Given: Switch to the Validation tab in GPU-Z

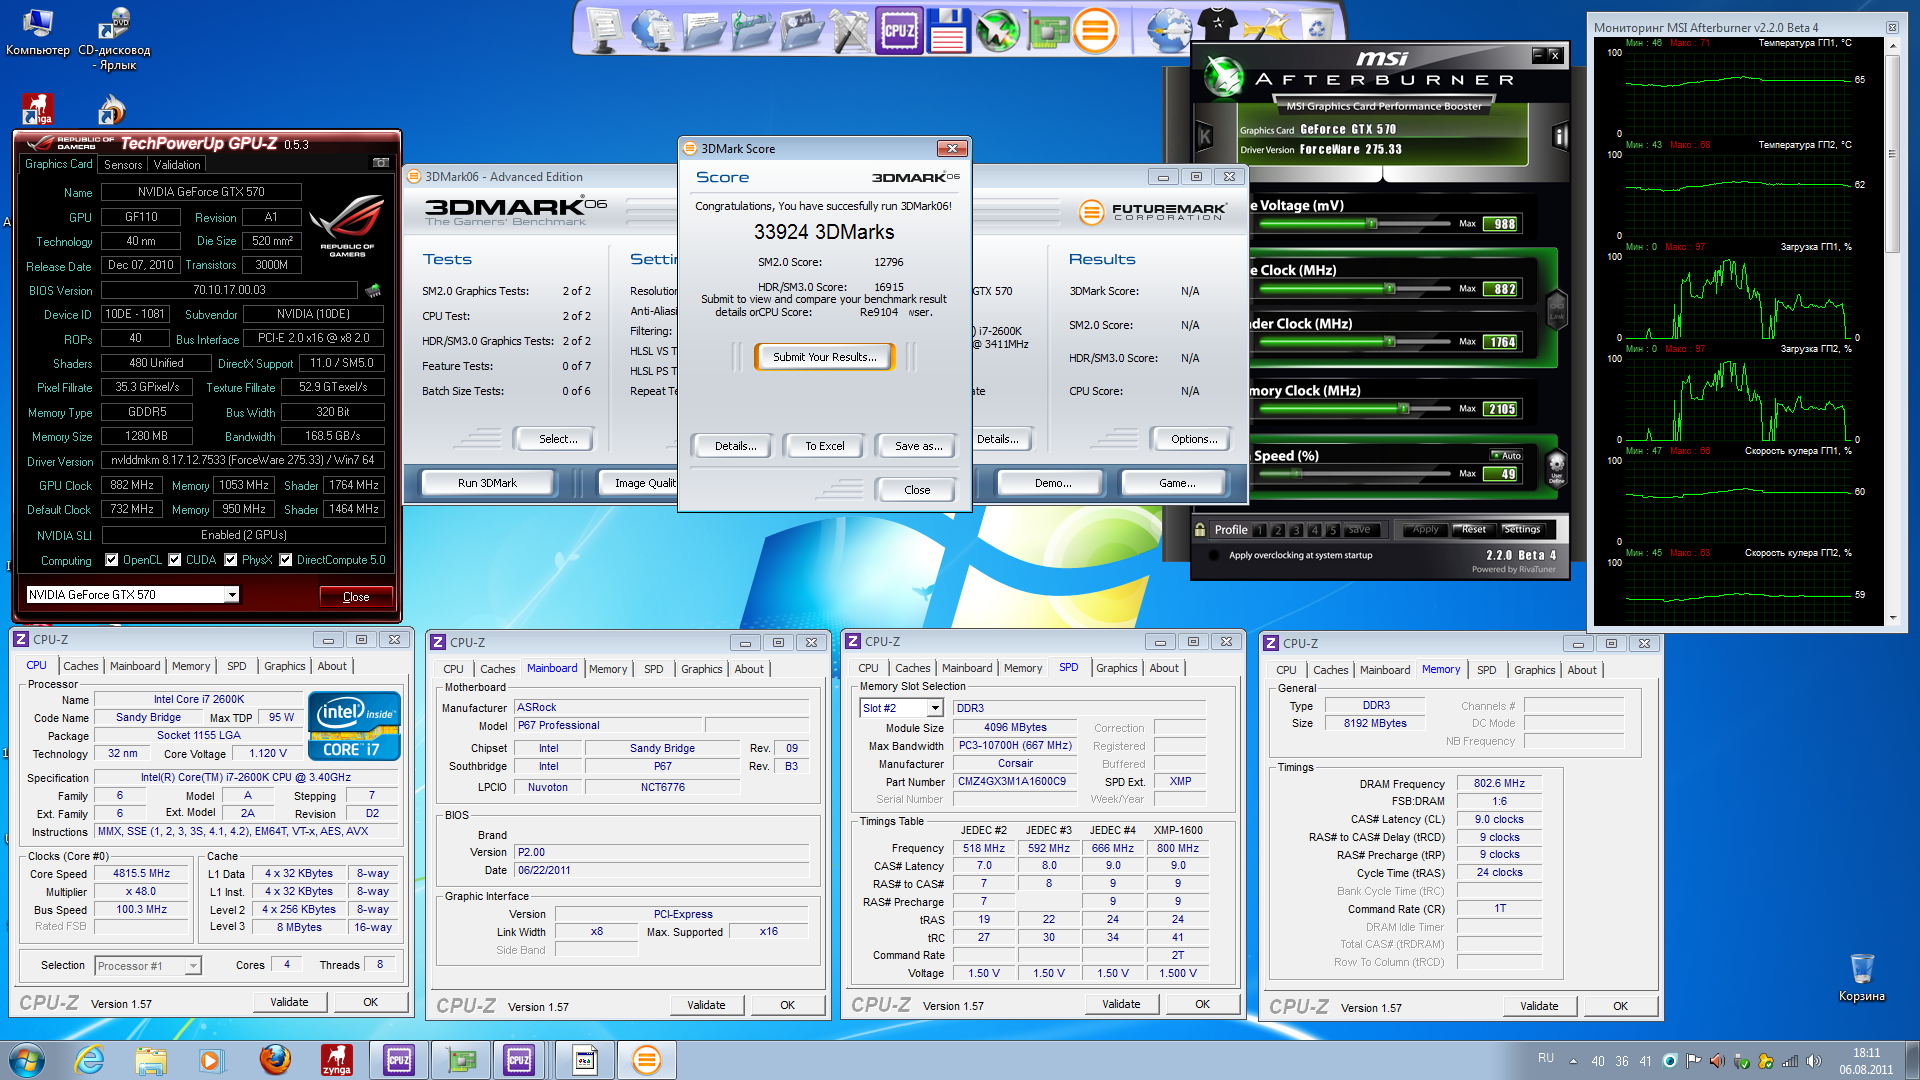Looking at the screenshot, I should click(x=177, y=165).
